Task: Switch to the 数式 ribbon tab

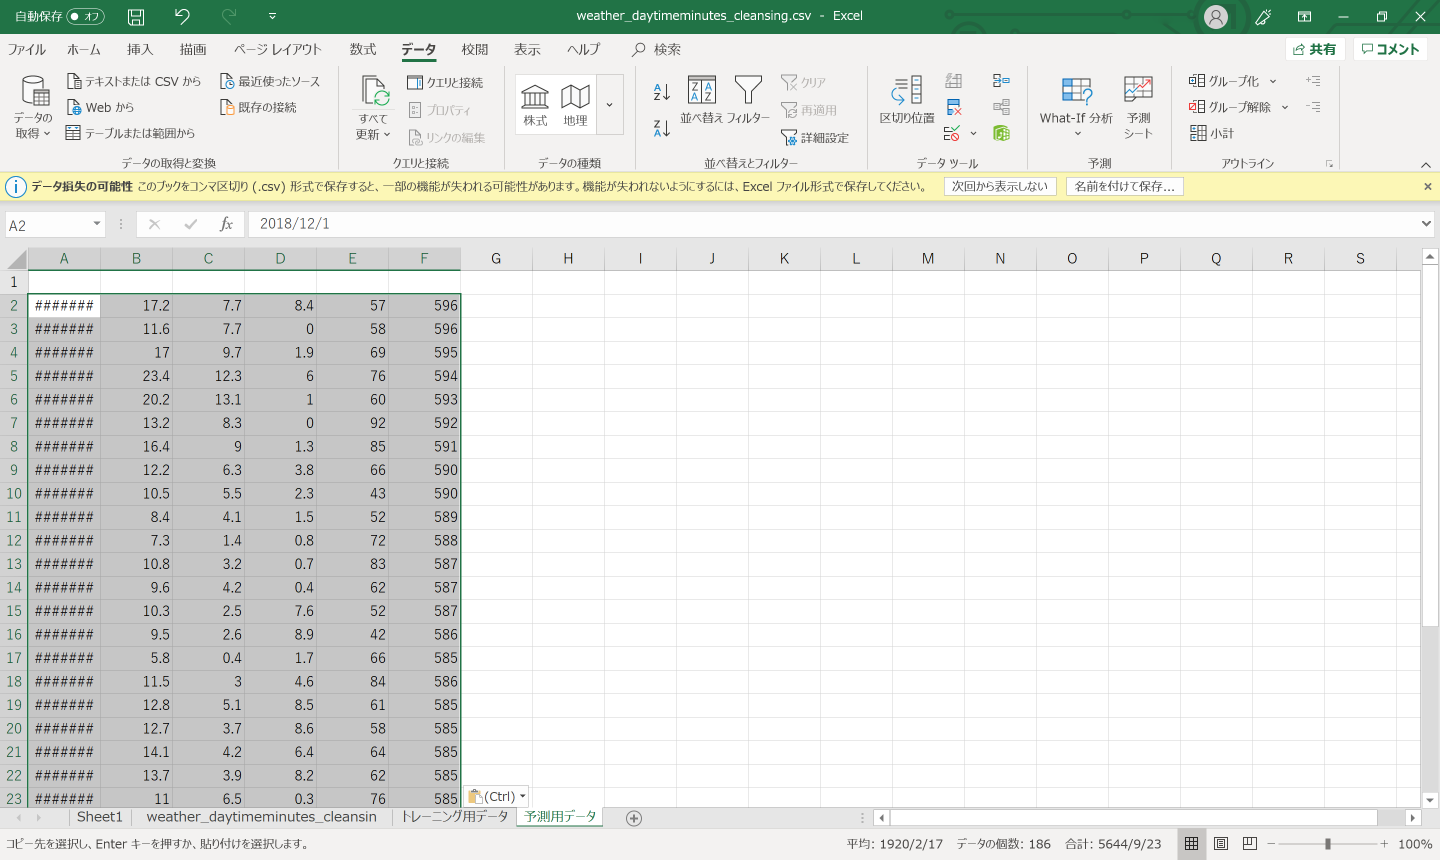Action: pos(363,49)
